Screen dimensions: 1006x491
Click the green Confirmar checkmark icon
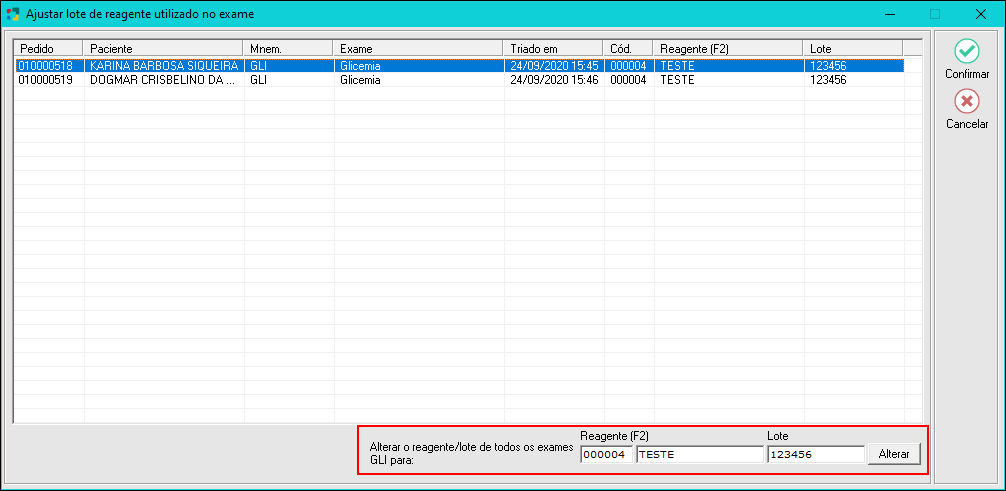[x=967, y=51]
